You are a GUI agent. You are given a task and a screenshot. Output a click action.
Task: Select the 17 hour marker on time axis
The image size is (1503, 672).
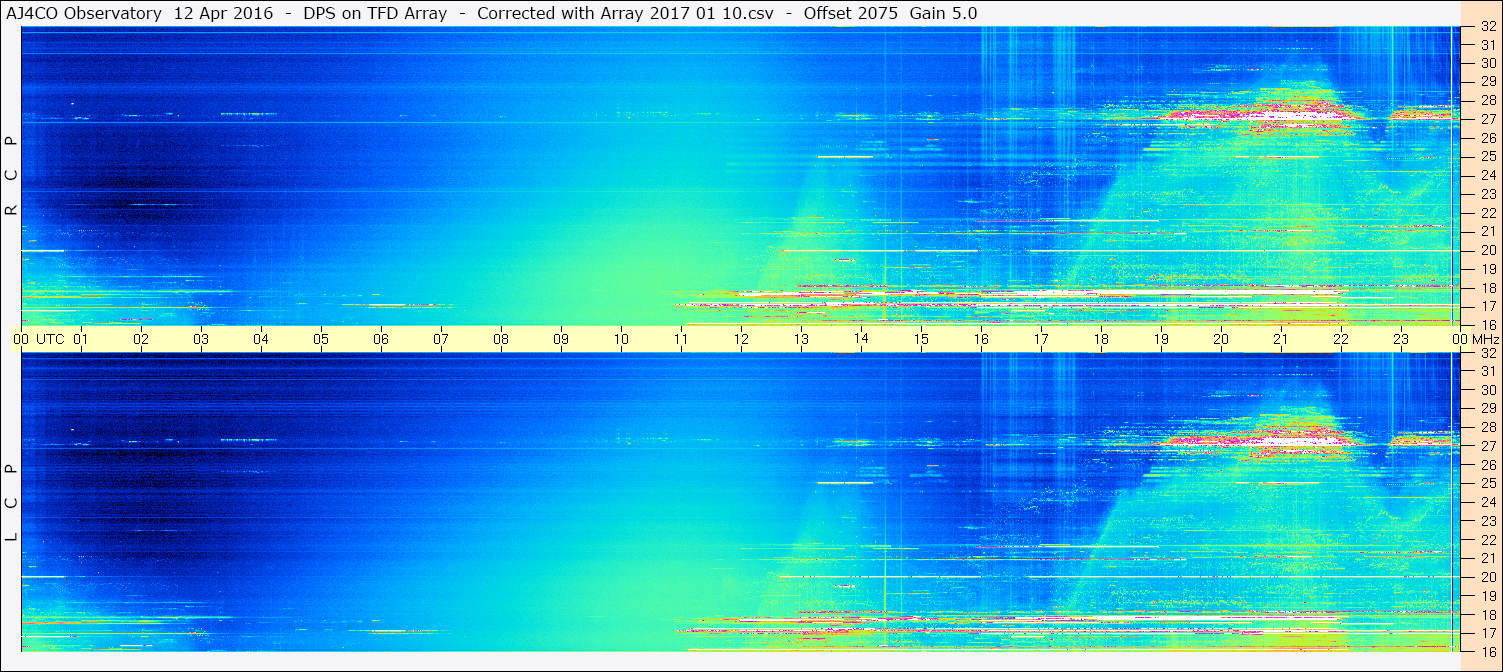click(1041, 339)
